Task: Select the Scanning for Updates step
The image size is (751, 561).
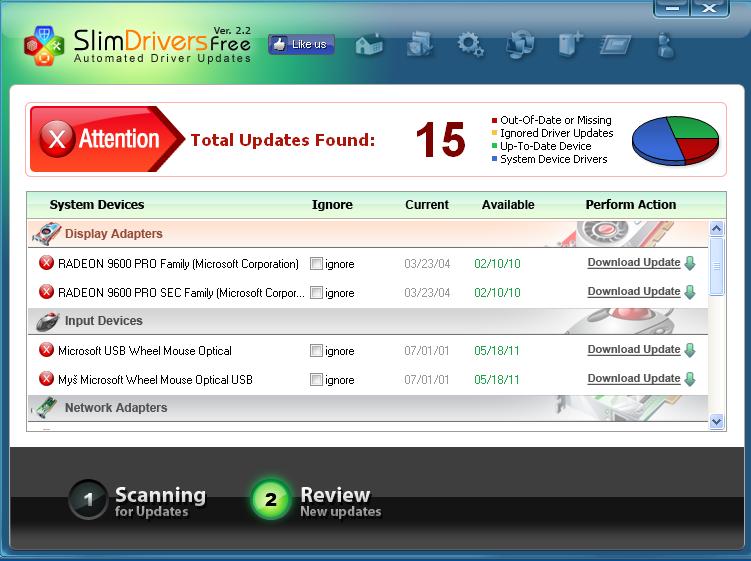Action: [138, 500]
